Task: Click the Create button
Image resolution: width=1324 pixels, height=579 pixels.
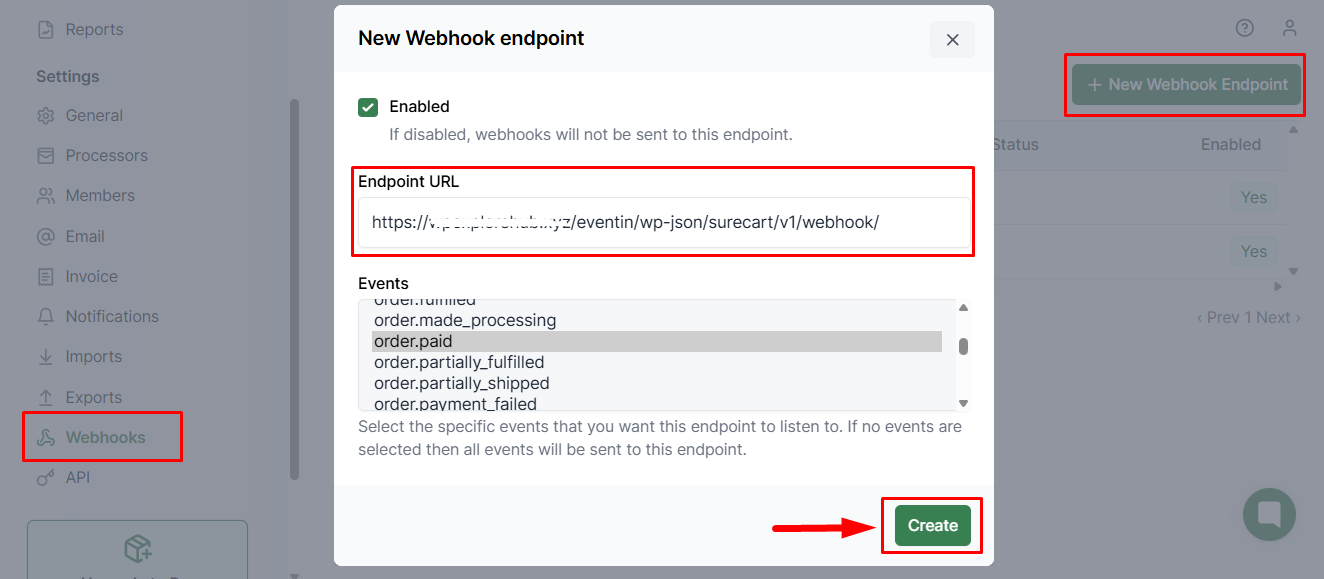Action: point(932,526)
